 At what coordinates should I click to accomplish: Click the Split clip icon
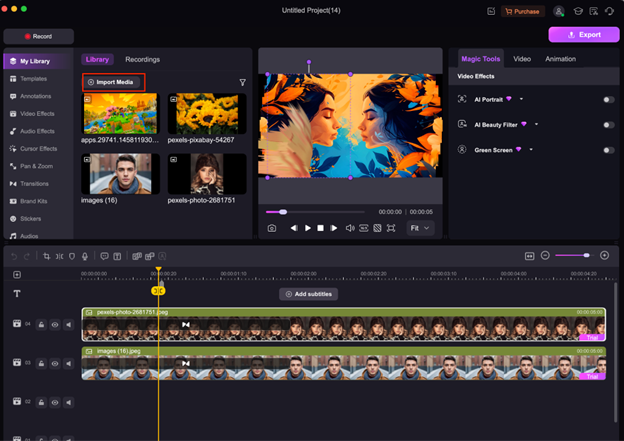pos(59,256)
